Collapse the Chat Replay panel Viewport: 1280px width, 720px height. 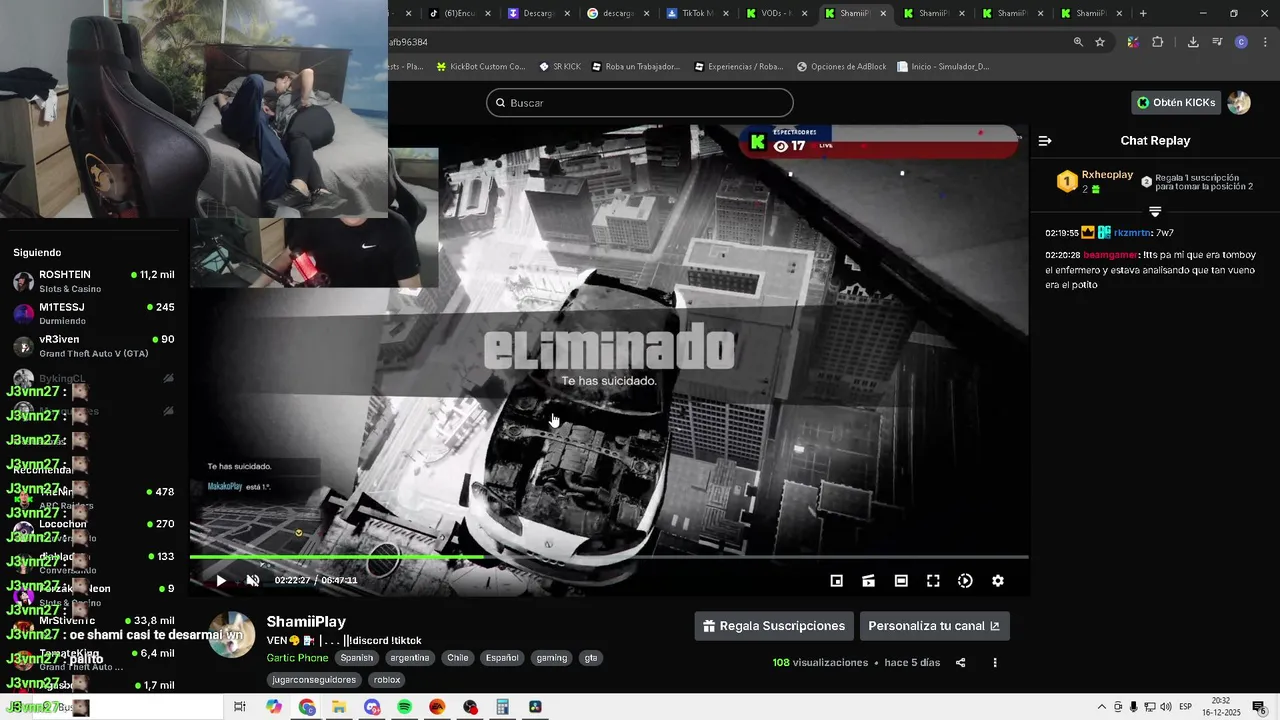click(x=1045, y=141)
